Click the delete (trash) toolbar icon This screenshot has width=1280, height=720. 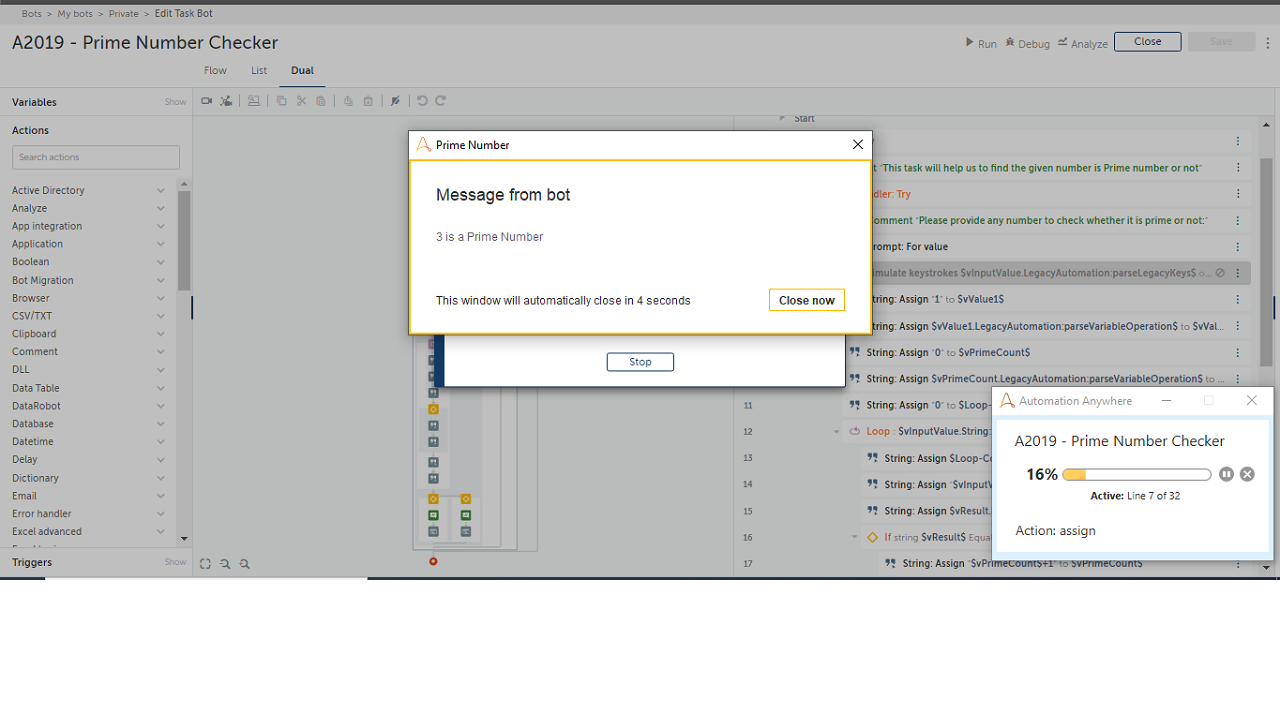coord(368,101)
